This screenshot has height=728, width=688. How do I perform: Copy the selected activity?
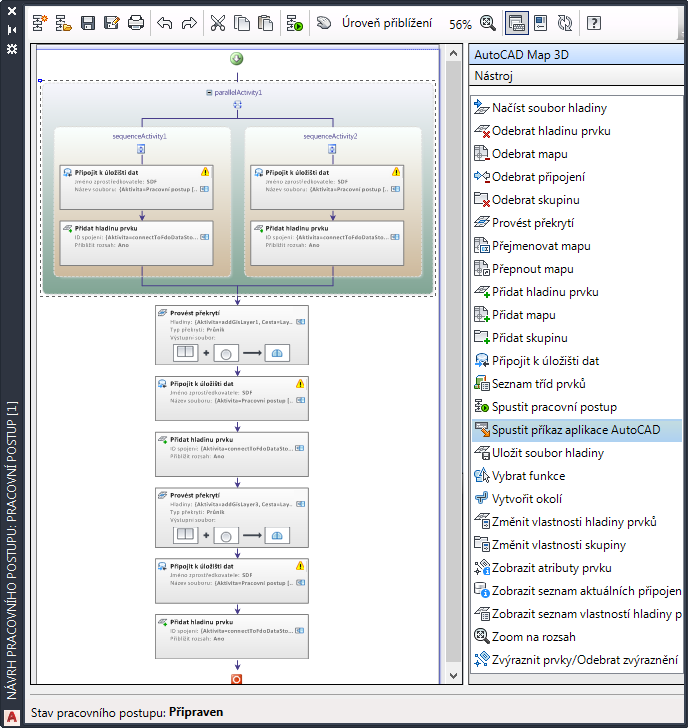point(241,23)
